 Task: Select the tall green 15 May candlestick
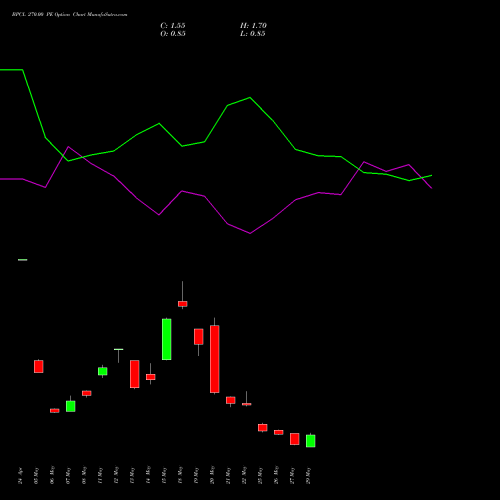(167, 339)
